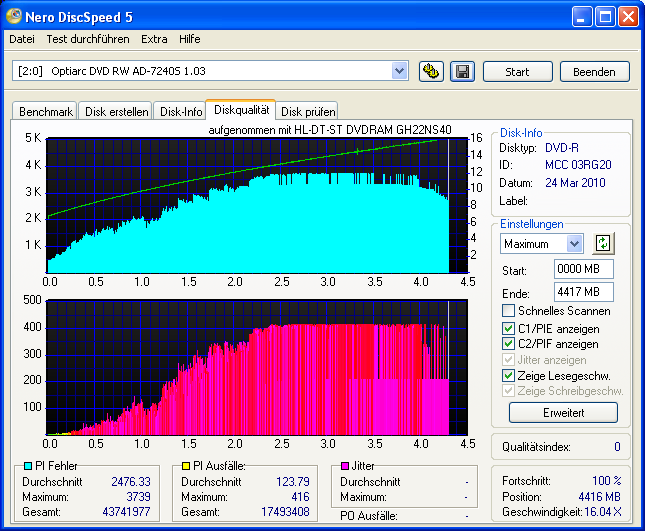The image size is (645, 531).
Task: Click the 'aufgenommen mit HL-DT-ST' chart caption
Action: click(x=330, y=130)
